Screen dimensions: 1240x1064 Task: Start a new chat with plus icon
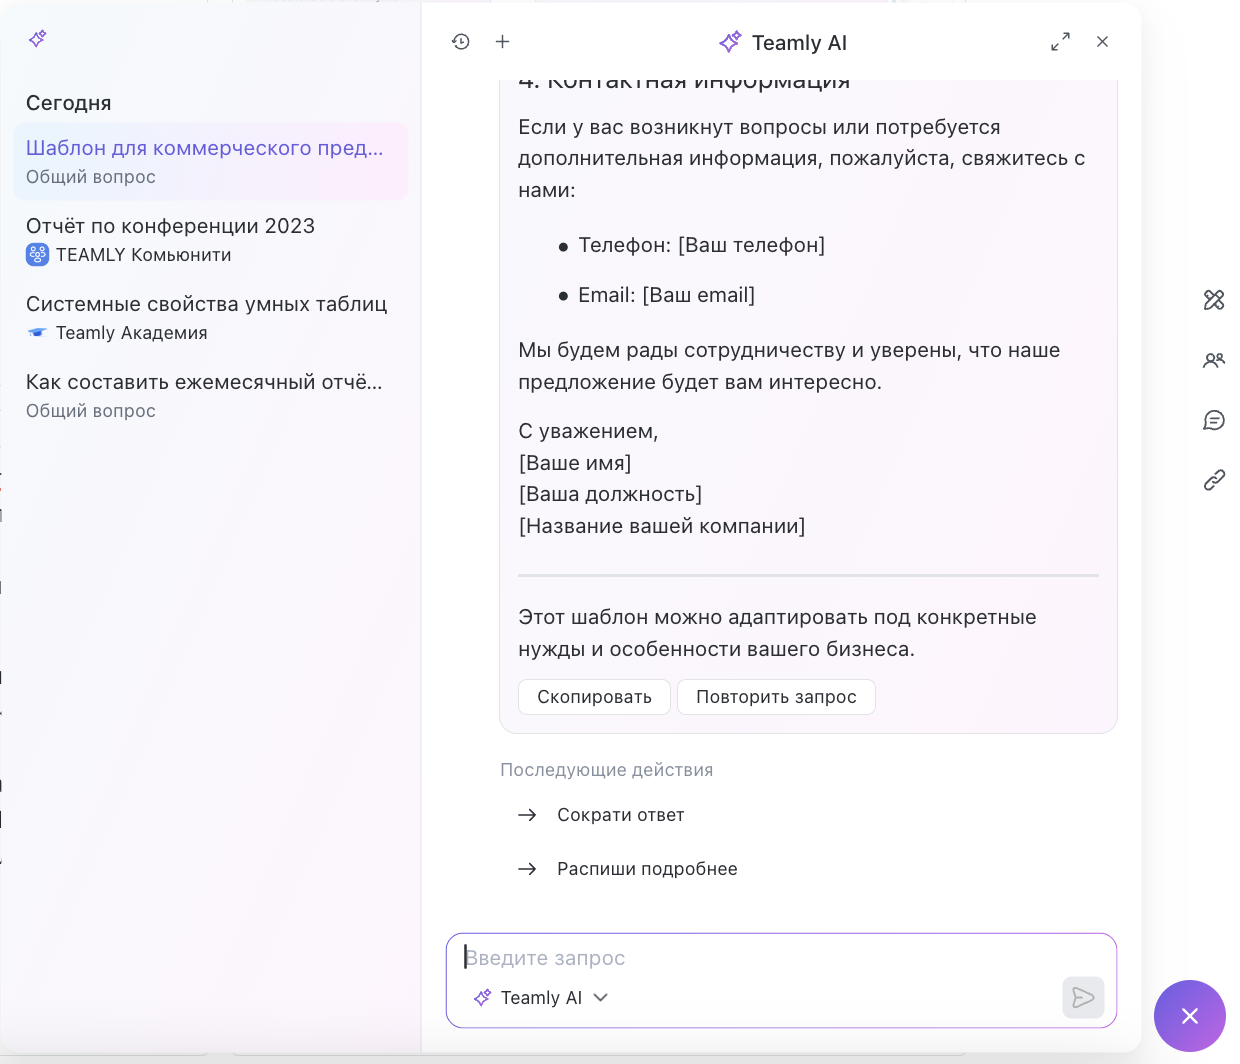click(x=503, y=42)
